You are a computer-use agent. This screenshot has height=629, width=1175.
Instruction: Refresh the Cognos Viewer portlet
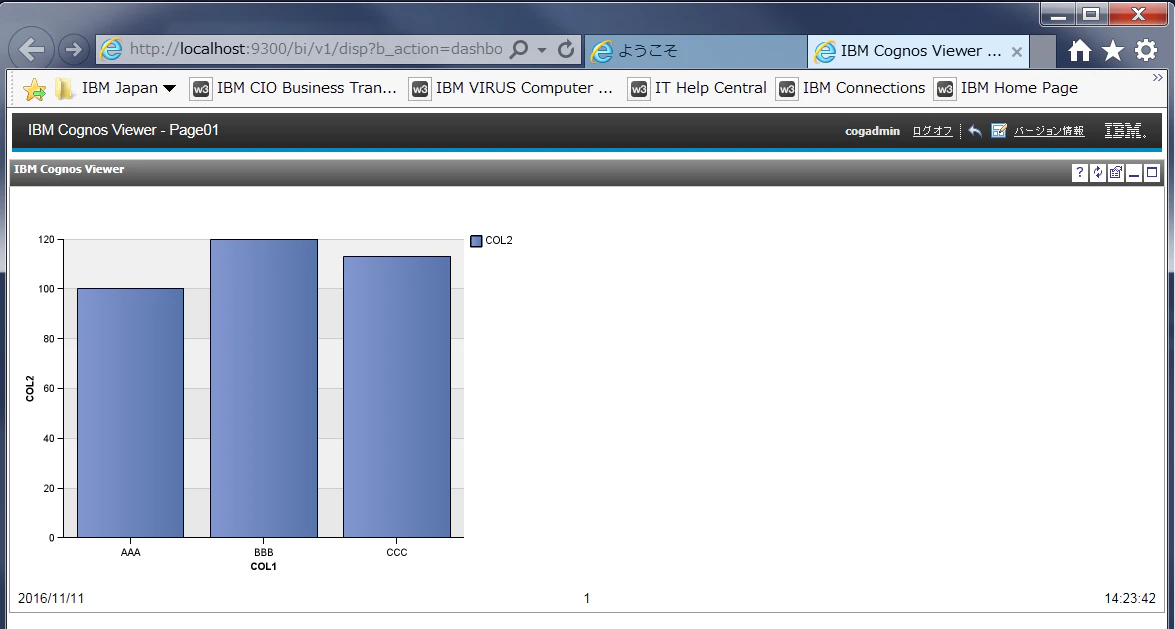pyautogui.click(x=1098, y=173)
